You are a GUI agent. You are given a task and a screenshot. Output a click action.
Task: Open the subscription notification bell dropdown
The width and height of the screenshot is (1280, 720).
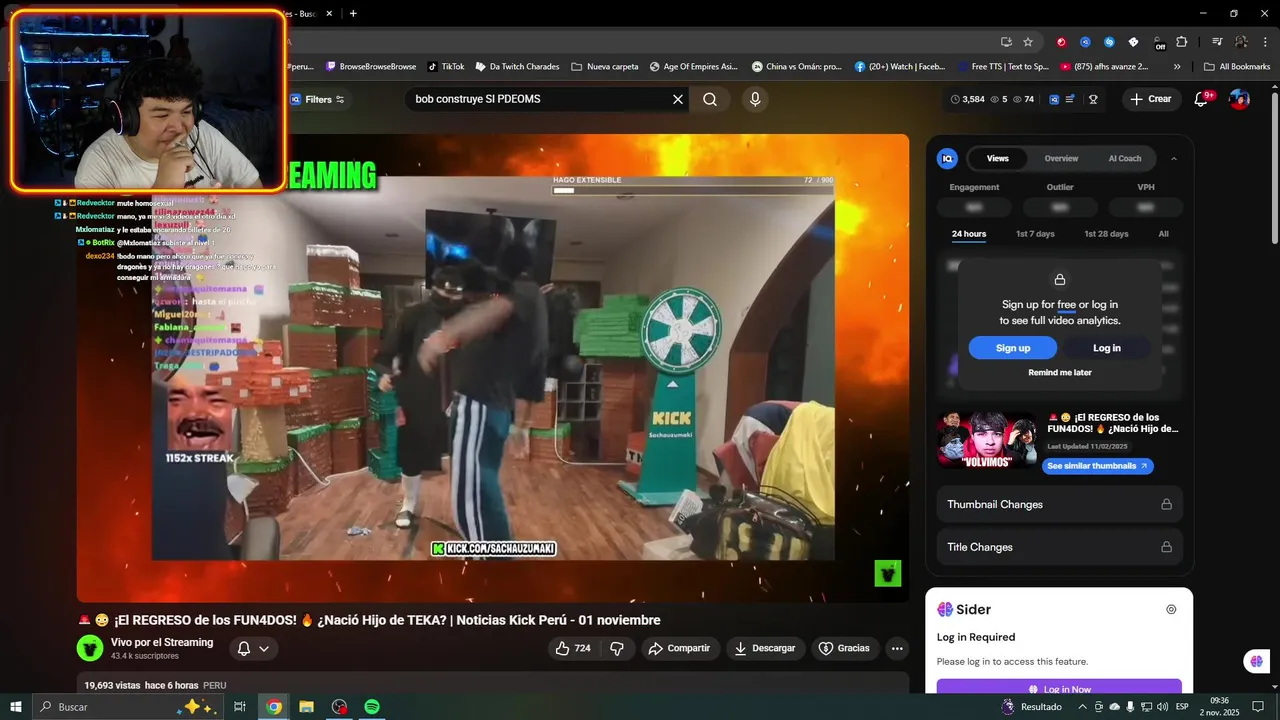coord(253,648)
